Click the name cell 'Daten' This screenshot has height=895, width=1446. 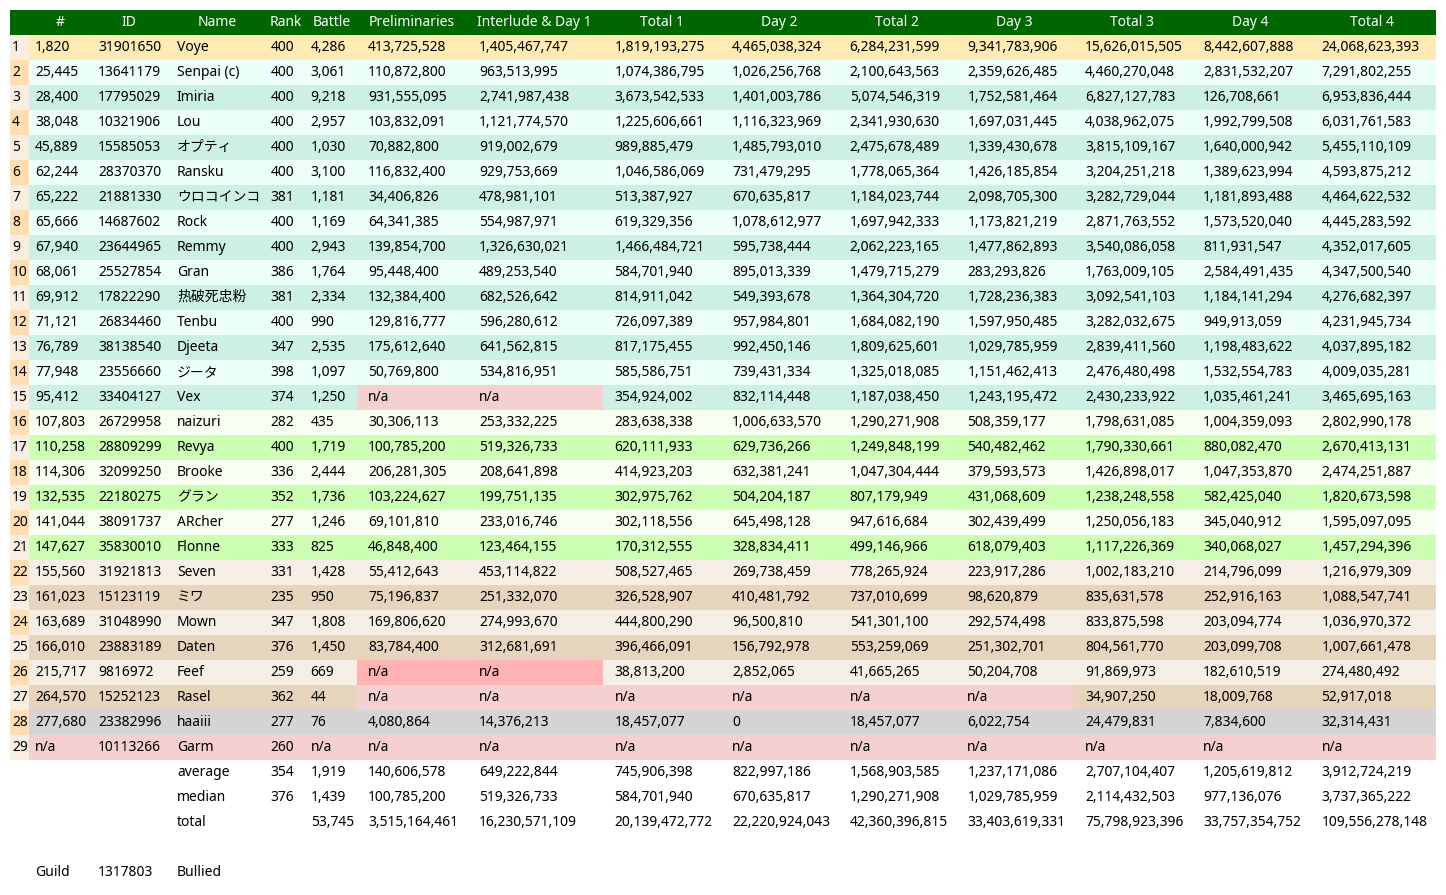click(x=196, y=646)
